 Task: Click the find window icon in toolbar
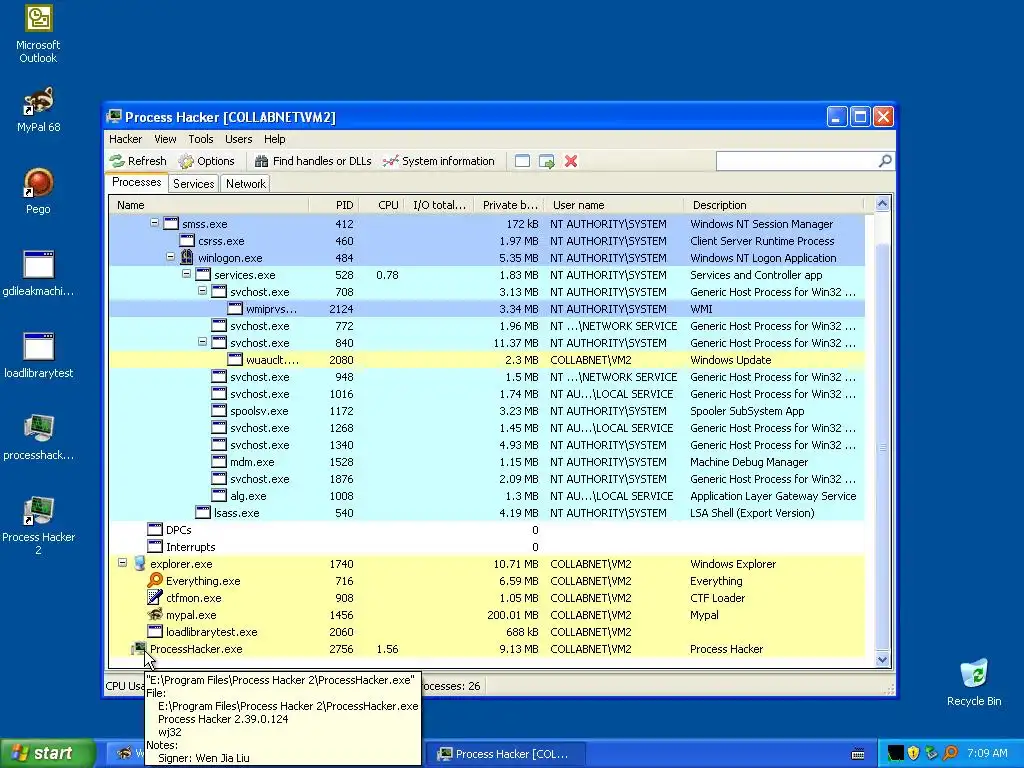(522, 161)
